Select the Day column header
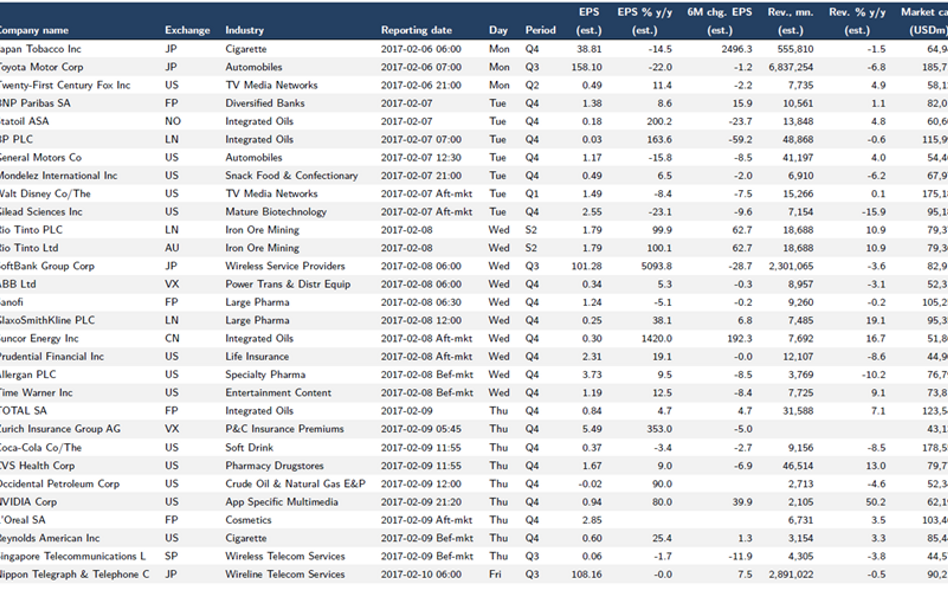This screenshot has width=948, height=593. coord(498,30)
